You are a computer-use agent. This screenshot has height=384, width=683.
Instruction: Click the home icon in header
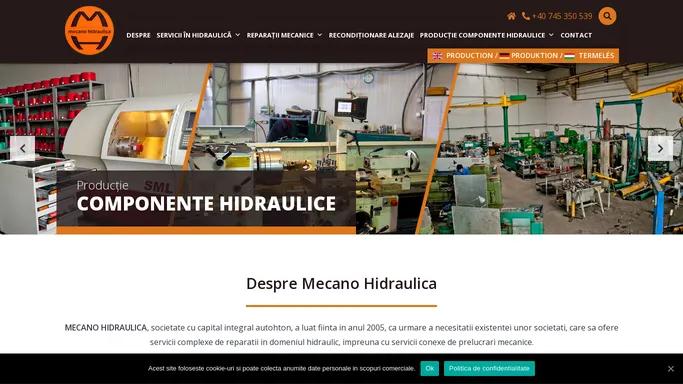point(511,16)
